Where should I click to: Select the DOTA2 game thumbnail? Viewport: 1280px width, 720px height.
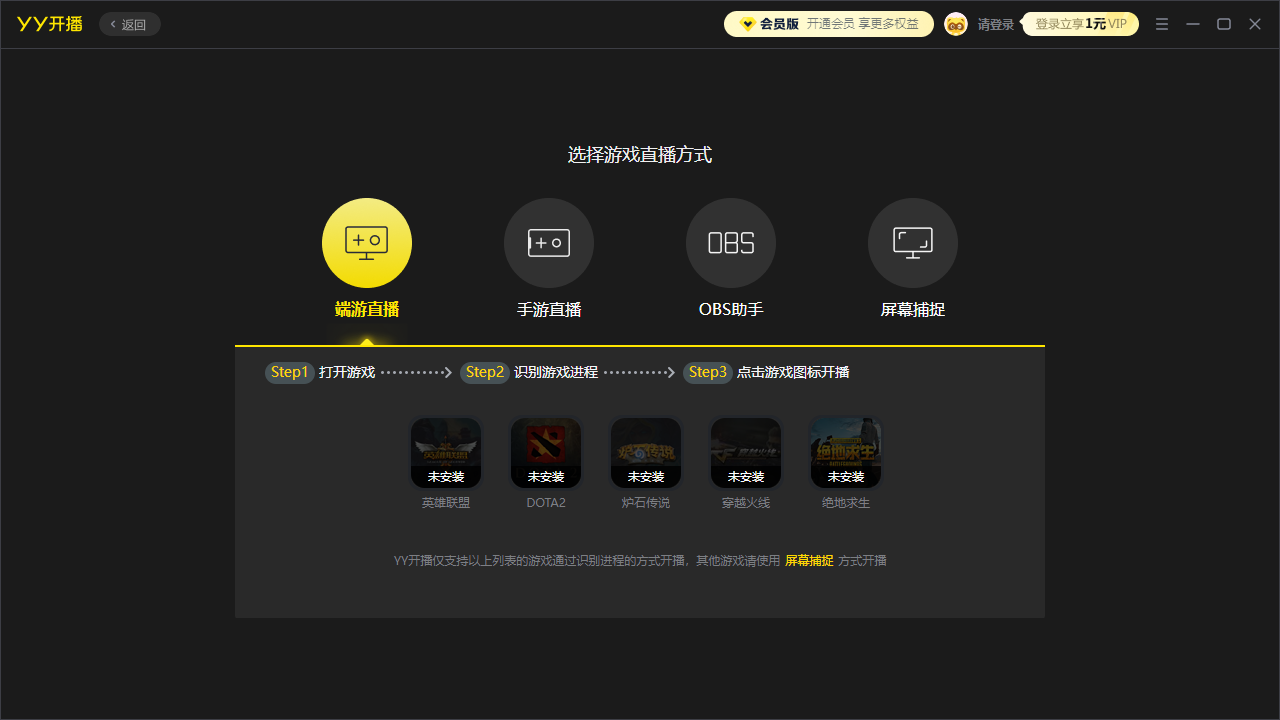pyautogui.click(x=546, y=453)
